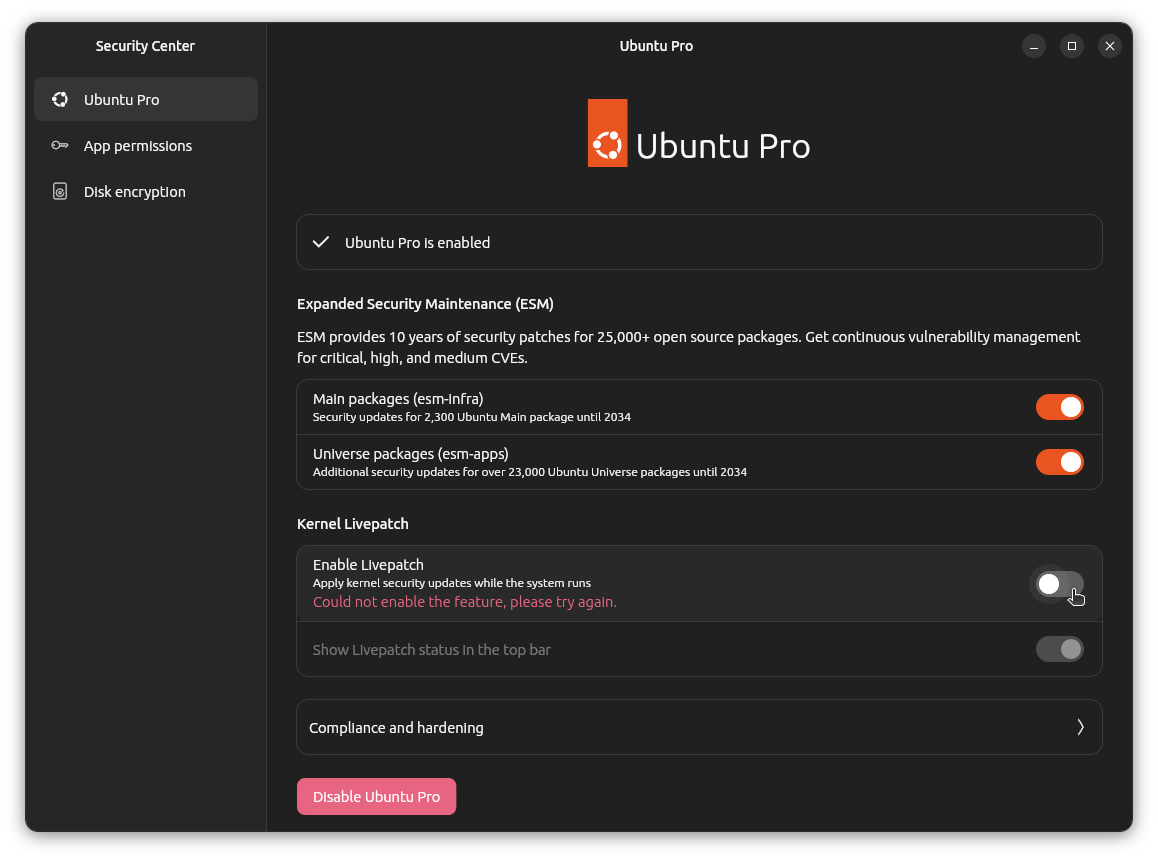Viewport: 1158px width, 860px height.
Task: Click 'Could not enable the feature' error text
Action: tap(465, 601)
